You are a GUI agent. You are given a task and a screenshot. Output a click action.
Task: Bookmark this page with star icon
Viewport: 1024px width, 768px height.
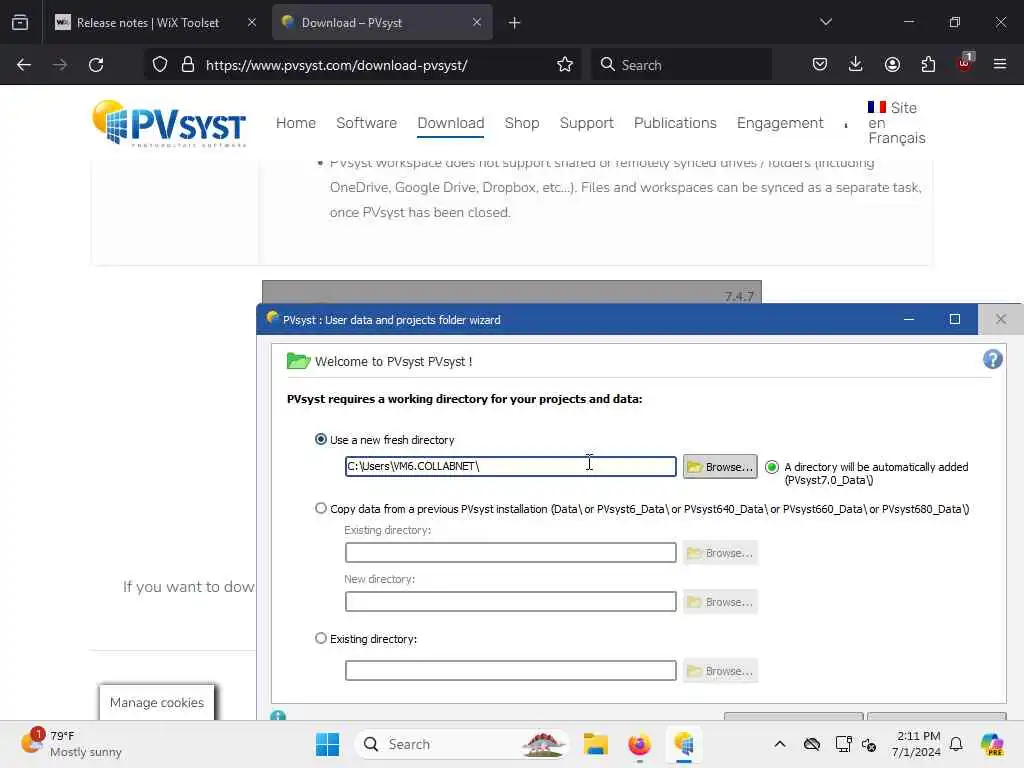coord(565,65)
